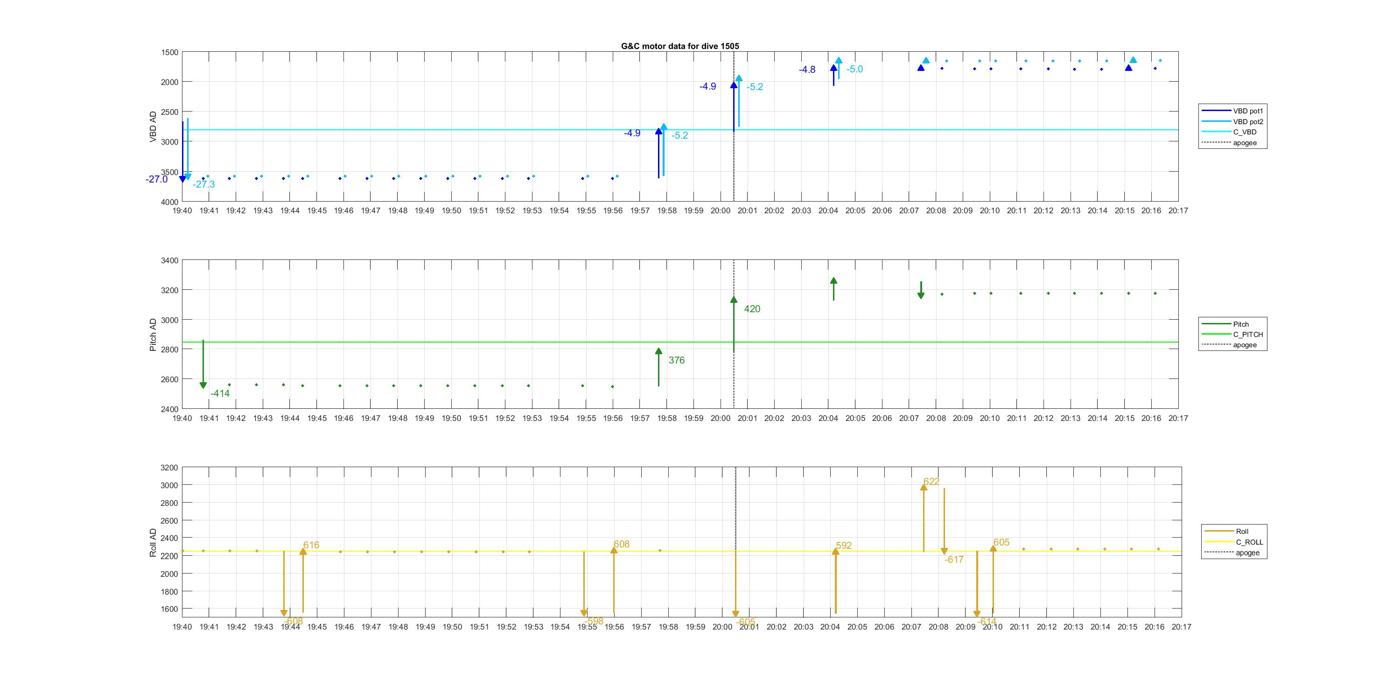Click the dark blue line sample beside 'VBD pot1'
This screenshot has height=693, width=1400.
[1215, 111]
